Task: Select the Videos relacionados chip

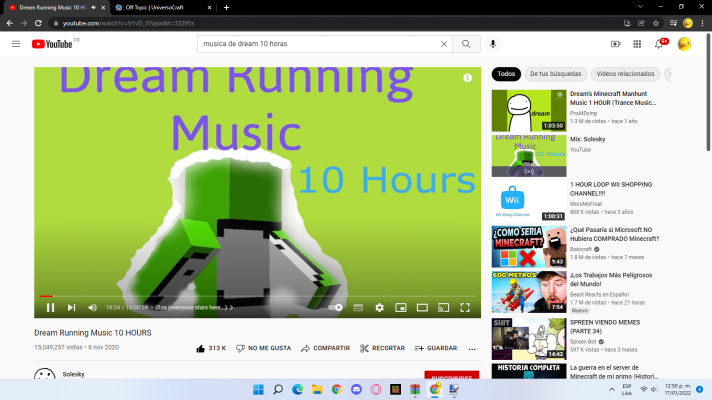Action: 625,74
